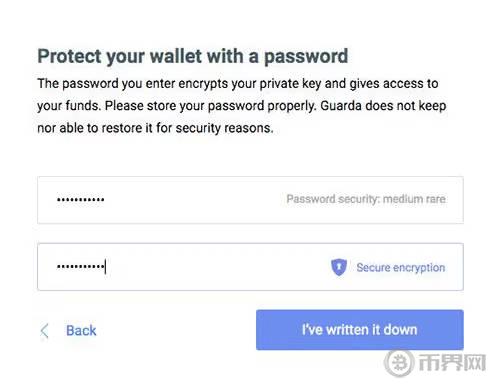
Task: Confirm with "I've written it down" button
Action: click(x=360, y=330)
